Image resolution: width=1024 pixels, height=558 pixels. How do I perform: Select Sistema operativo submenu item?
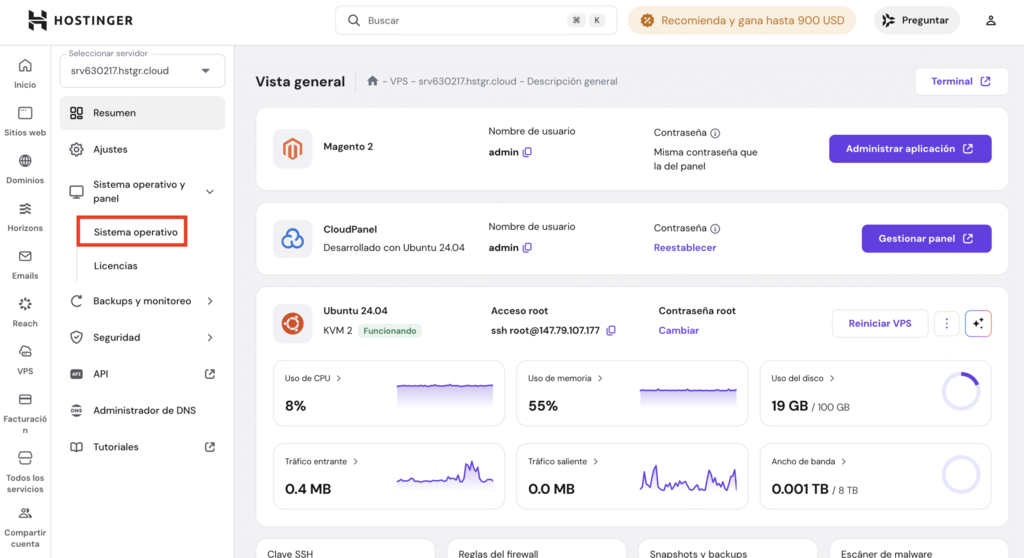tap(135, 232)
